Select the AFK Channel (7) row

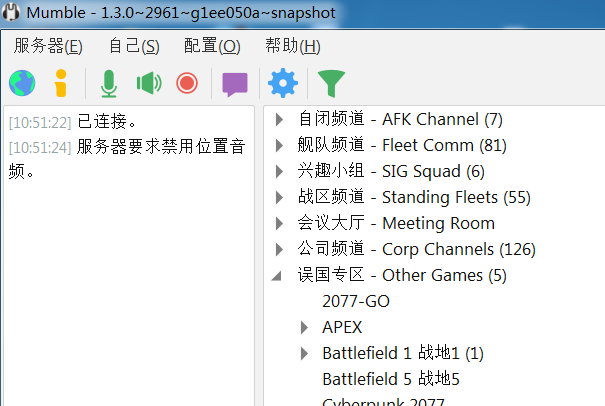point(400,119)
